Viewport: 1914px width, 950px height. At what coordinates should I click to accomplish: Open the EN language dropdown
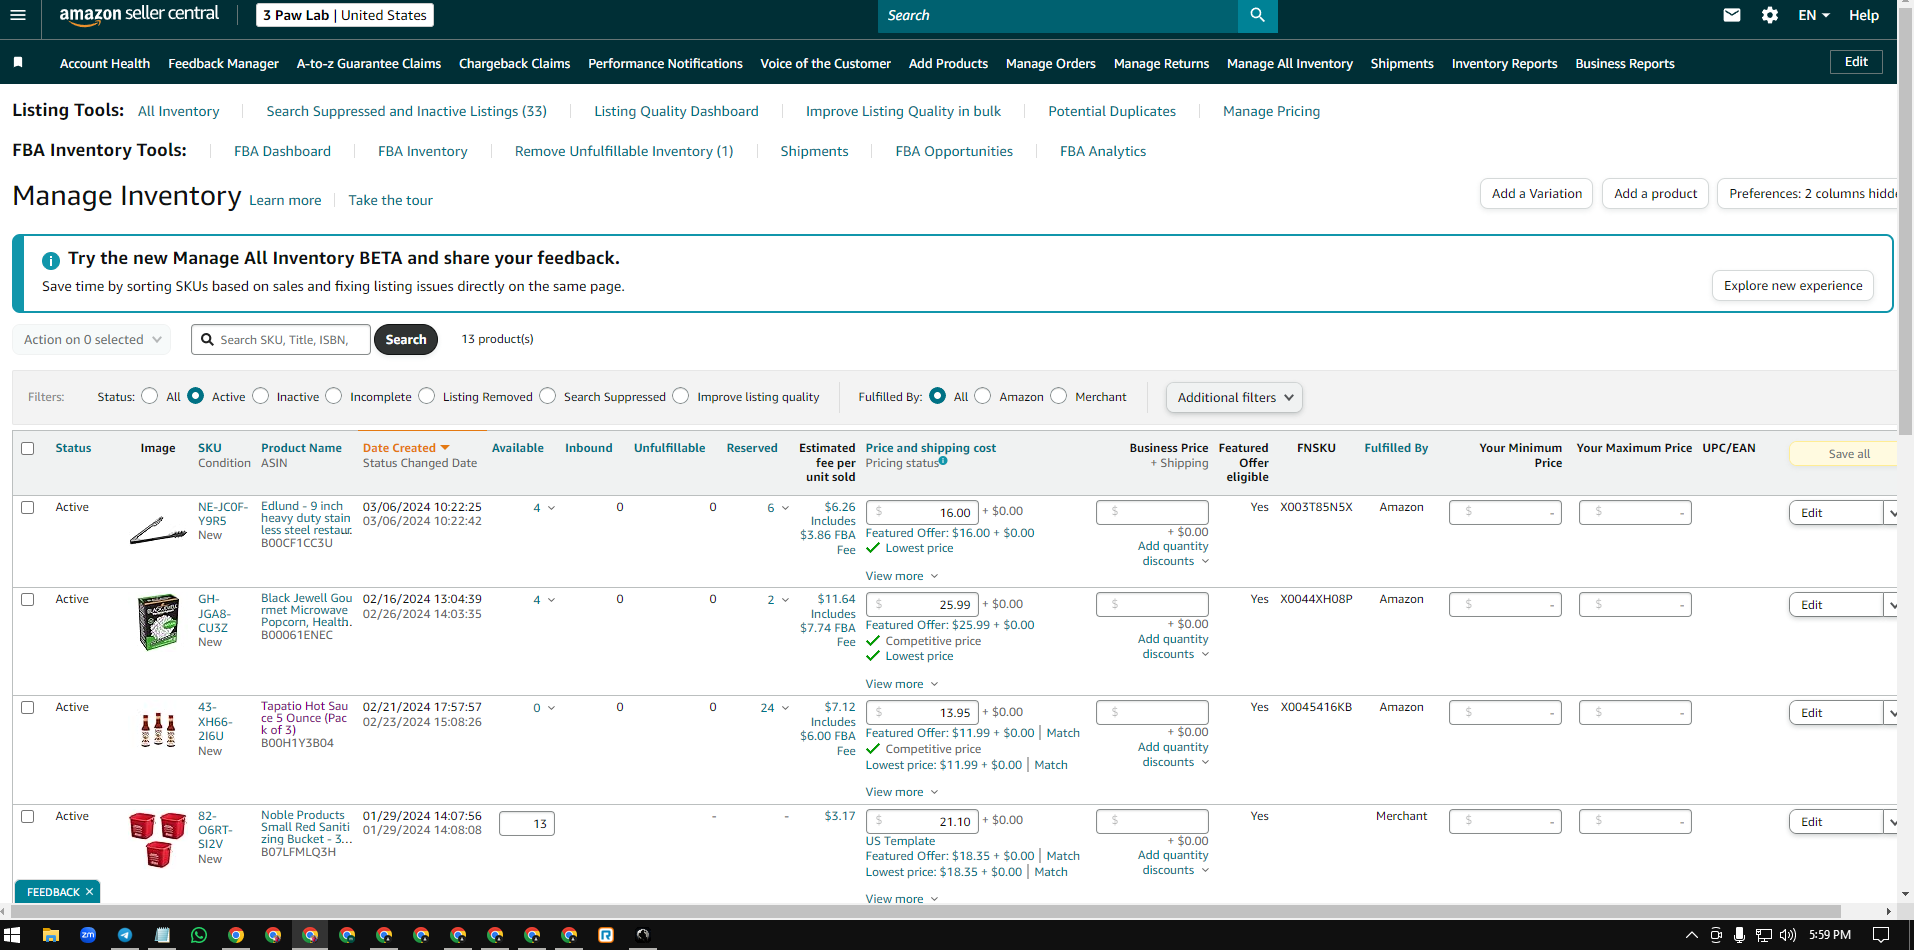click(x=1814, y=15)
